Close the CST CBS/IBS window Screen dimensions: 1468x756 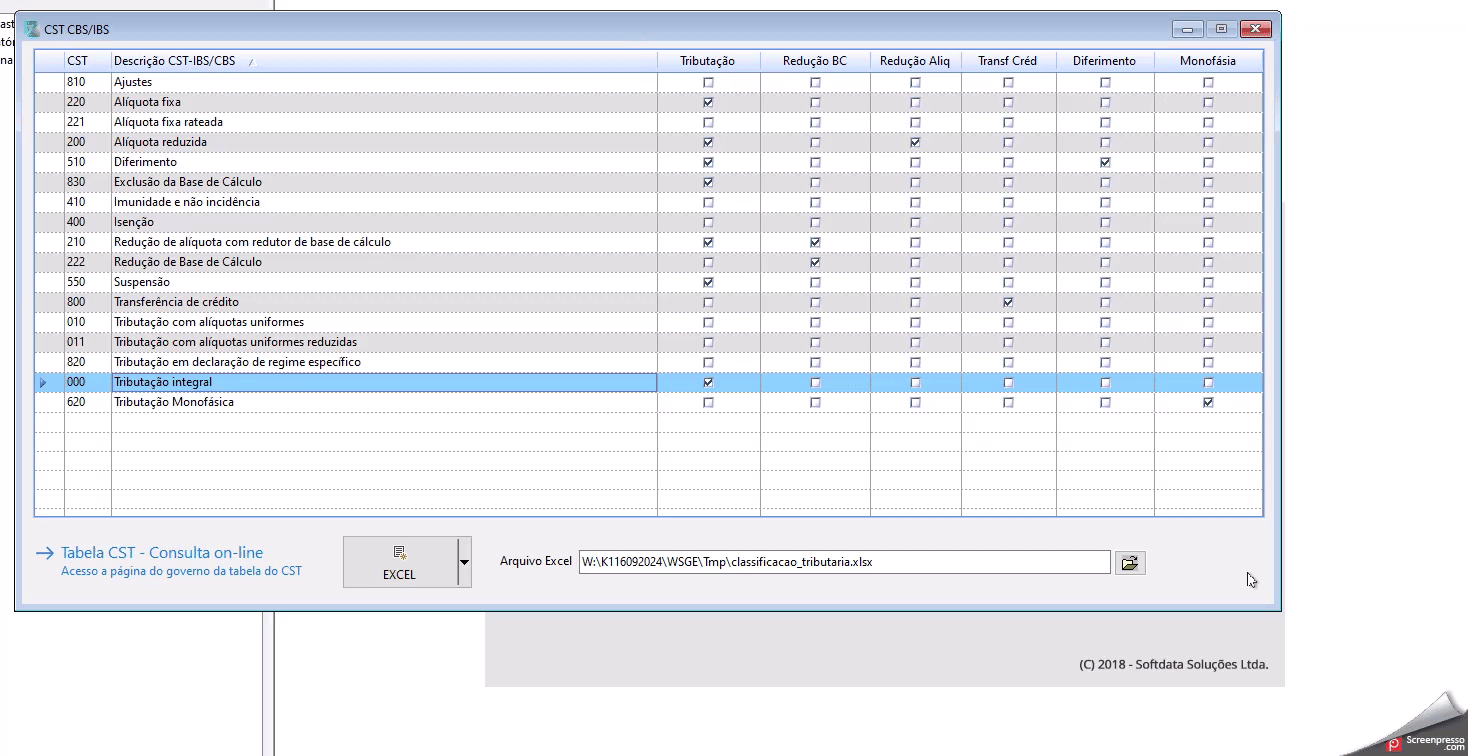point(1255,29)
